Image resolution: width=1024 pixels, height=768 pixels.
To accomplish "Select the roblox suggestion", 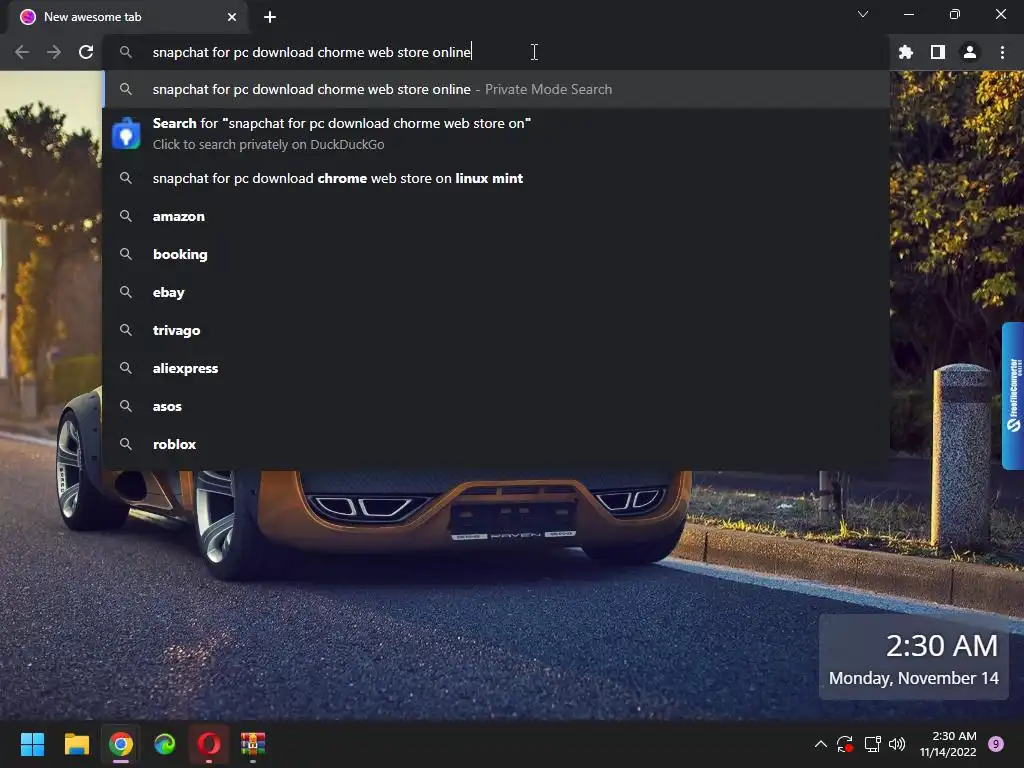I will pos(496,444).
